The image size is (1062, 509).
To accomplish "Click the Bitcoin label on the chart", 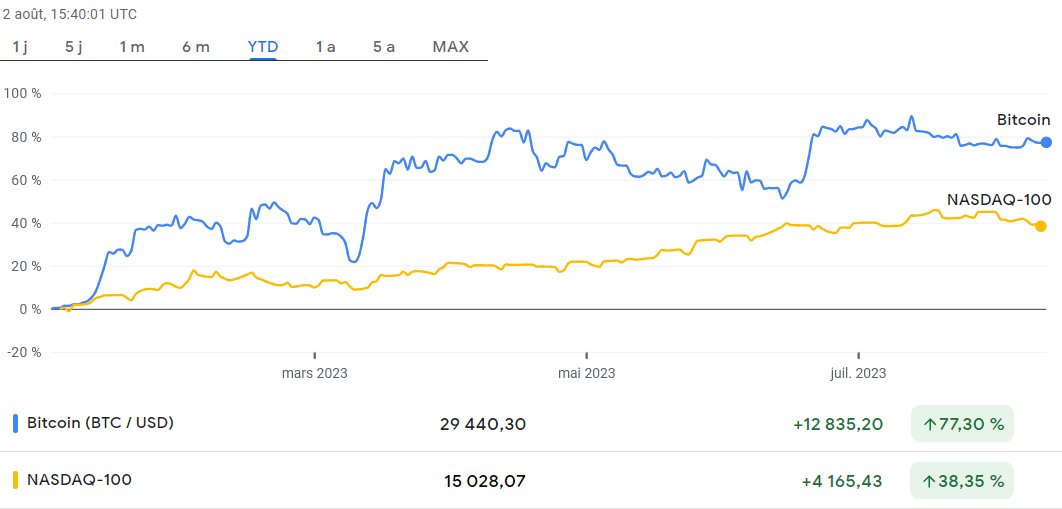I will 1023,120.
